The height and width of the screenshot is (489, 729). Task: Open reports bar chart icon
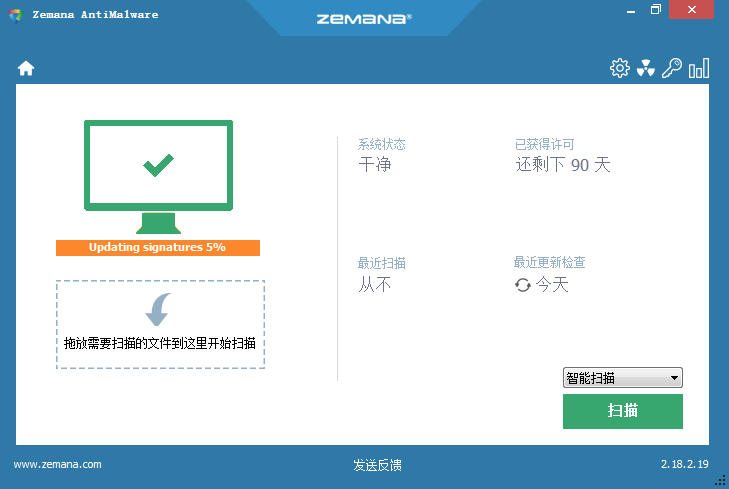[699, 68]
